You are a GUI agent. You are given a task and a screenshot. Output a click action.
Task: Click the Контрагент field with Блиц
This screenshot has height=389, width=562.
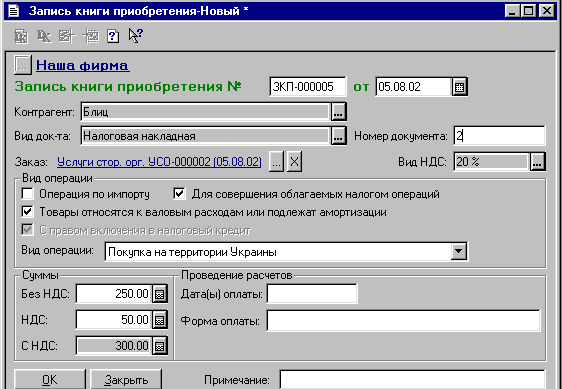pos(205,112)
